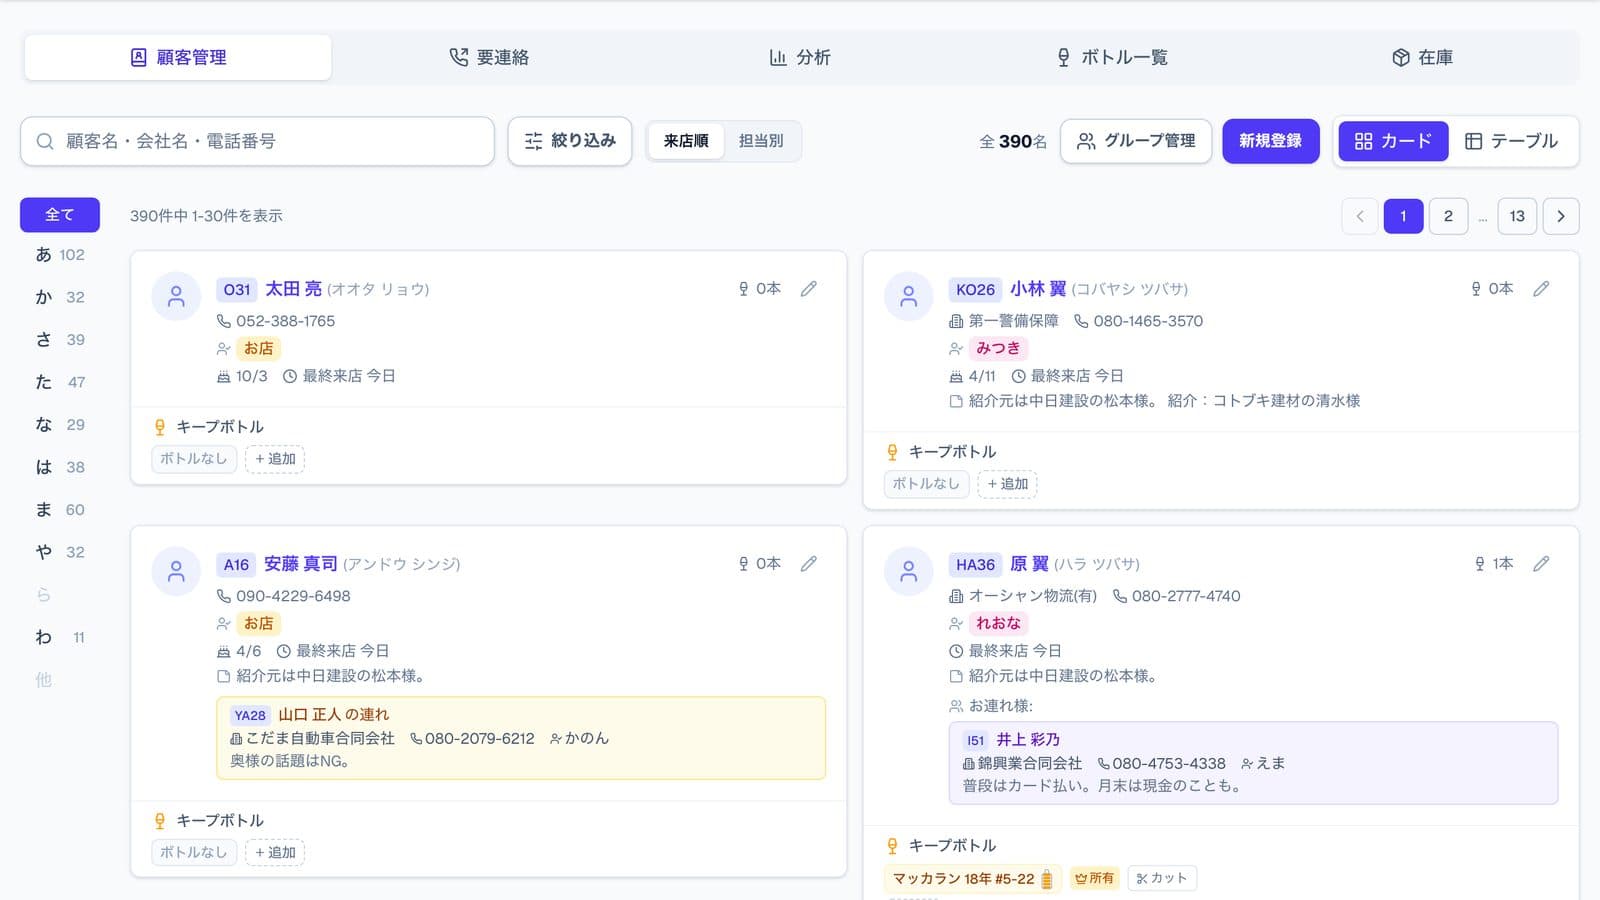Filter customers by ま row

pos(60,510)
